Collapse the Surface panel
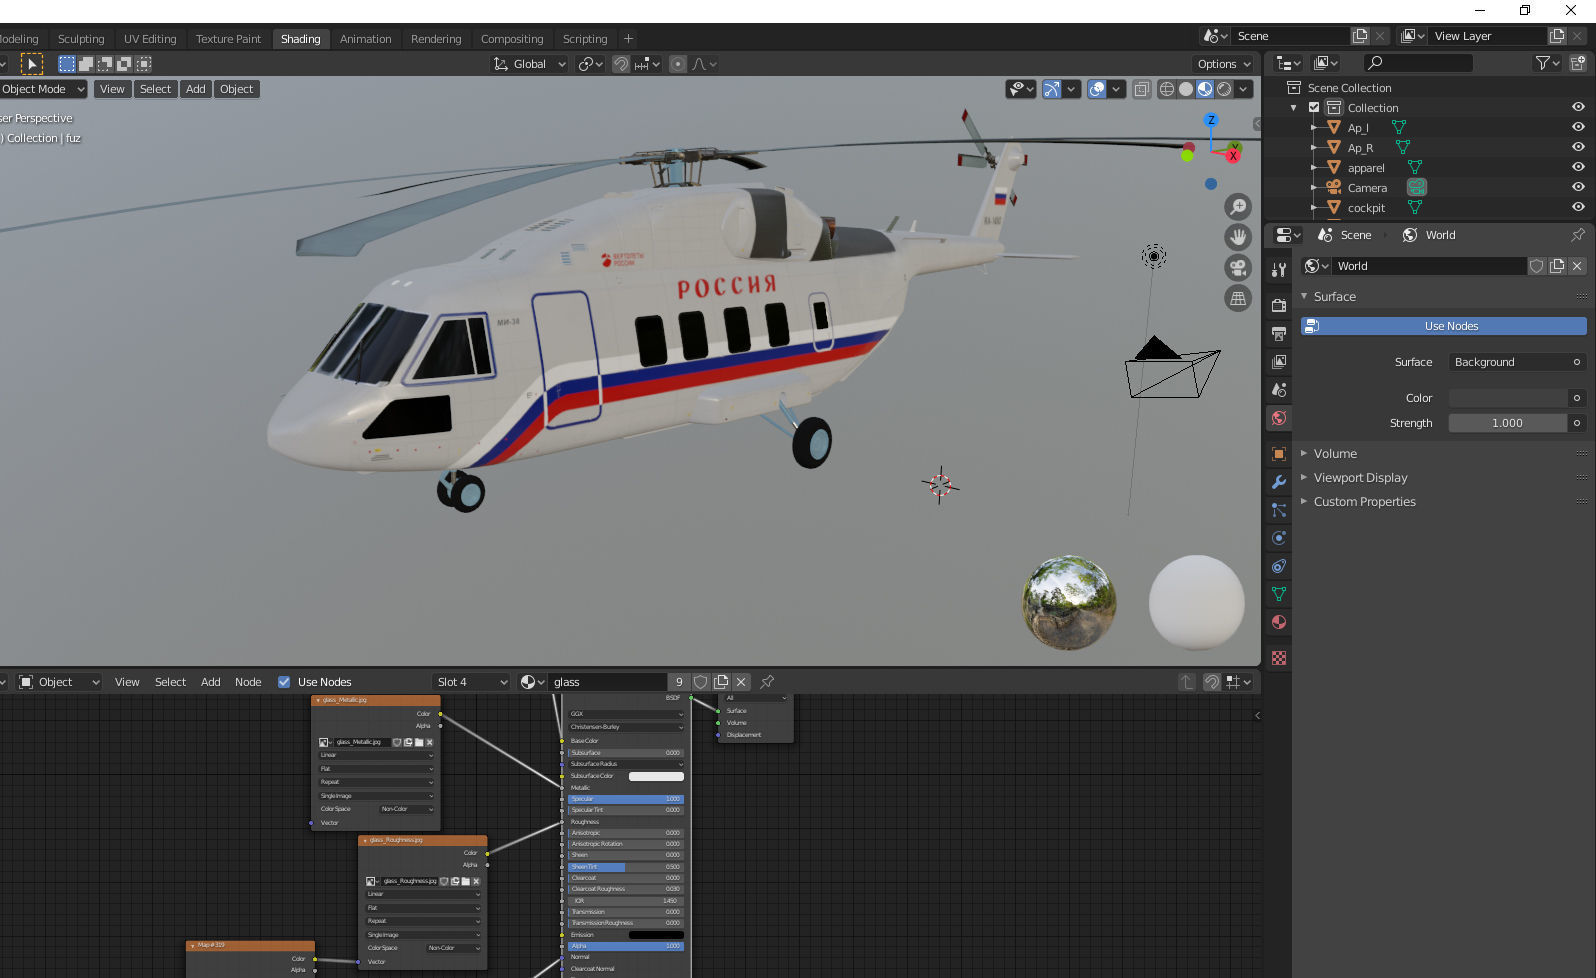 point(1304,297)
